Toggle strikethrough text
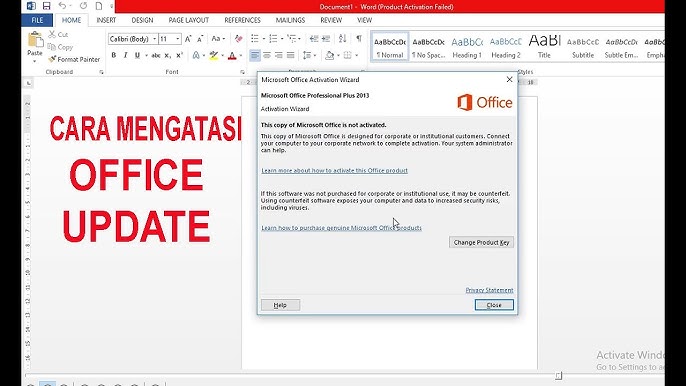The width and height of the screenshot is (686, 386). tap(155, 55)
